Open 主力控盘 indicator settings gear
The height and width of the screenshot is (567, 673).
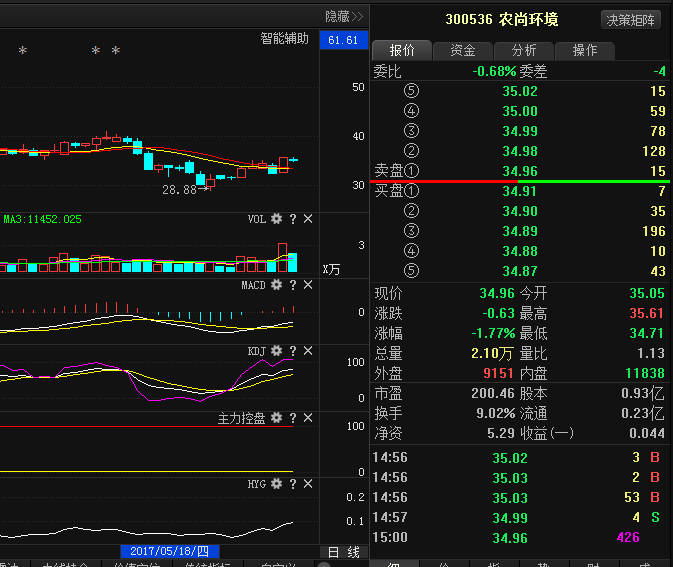click(x=277, y=418)
